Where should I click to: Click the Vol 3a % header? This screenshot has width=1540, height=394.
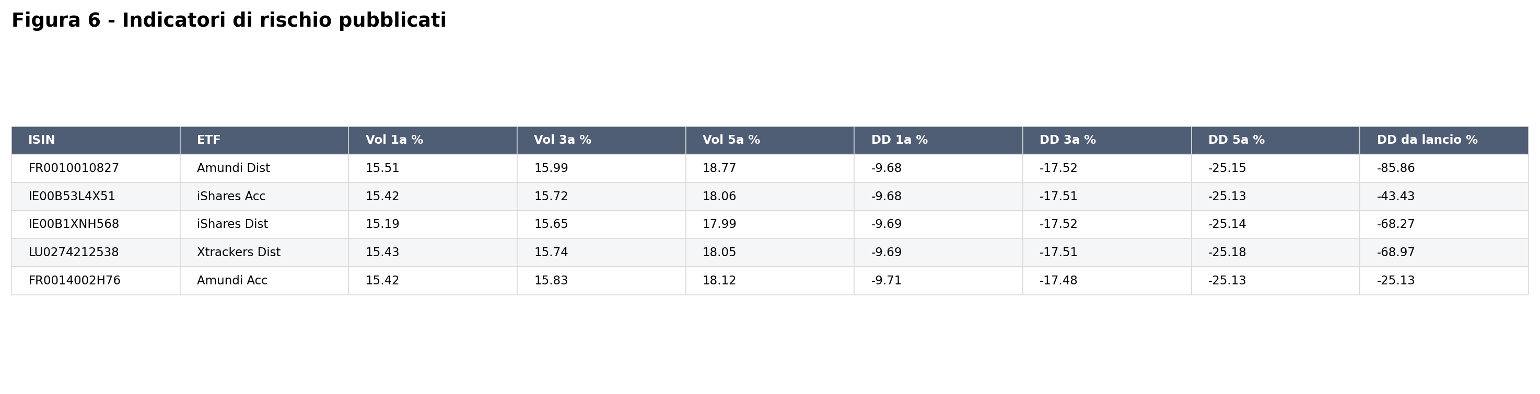(x=601, y=140)
